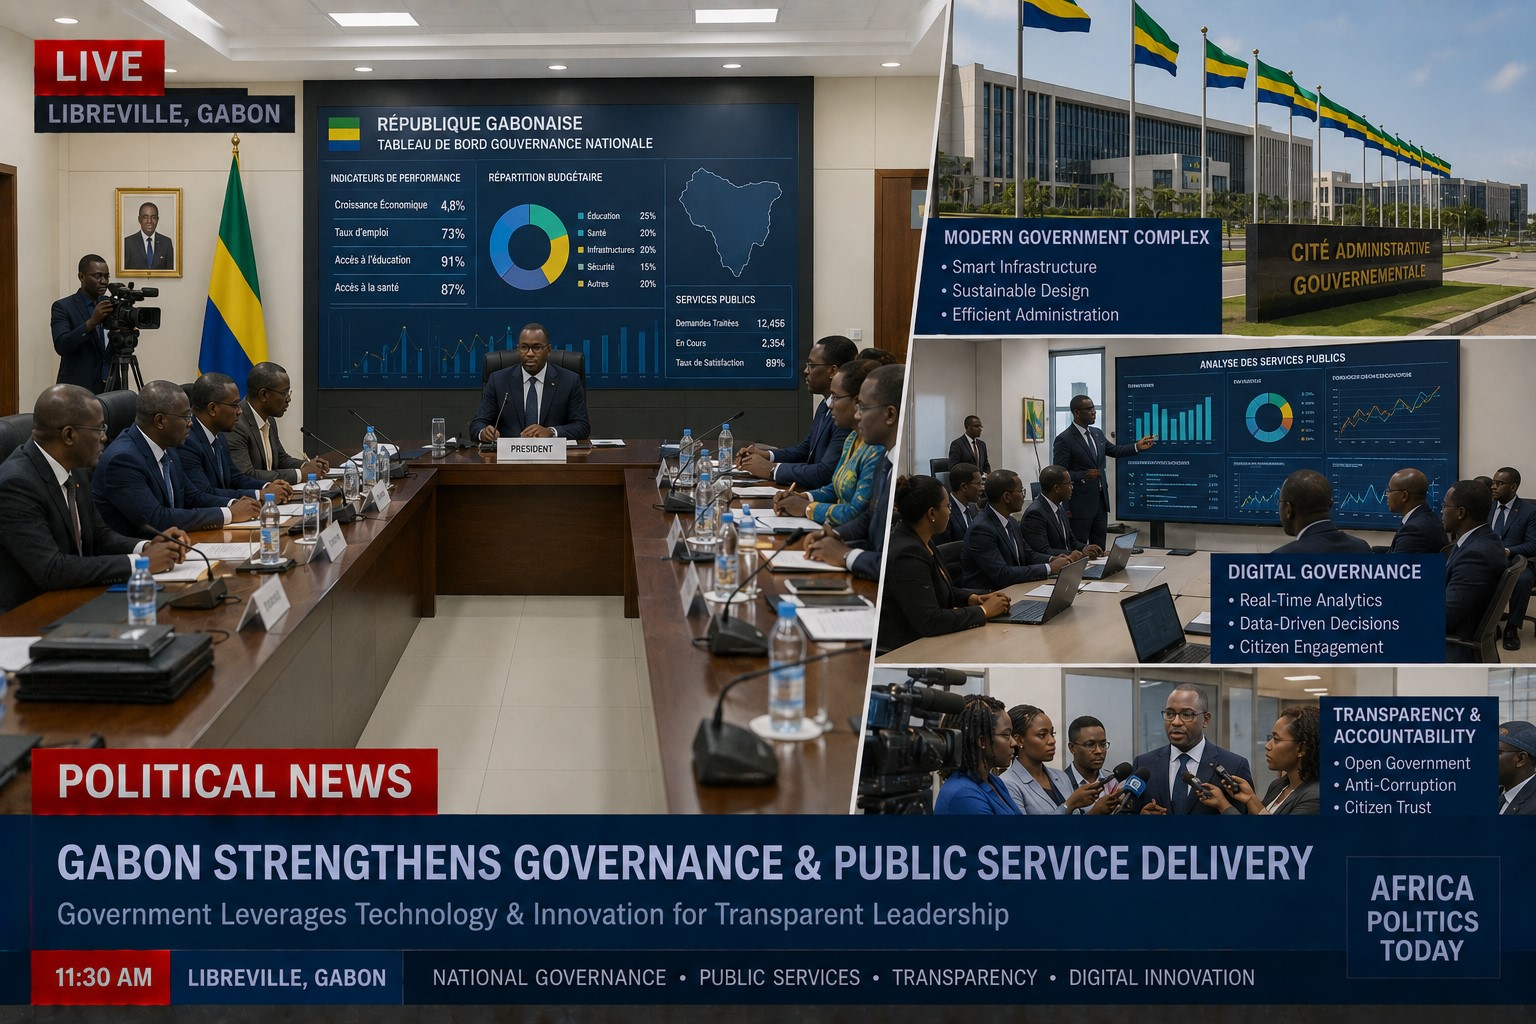Pick the Infrastructures 20% legend swatch

[580, 250]
